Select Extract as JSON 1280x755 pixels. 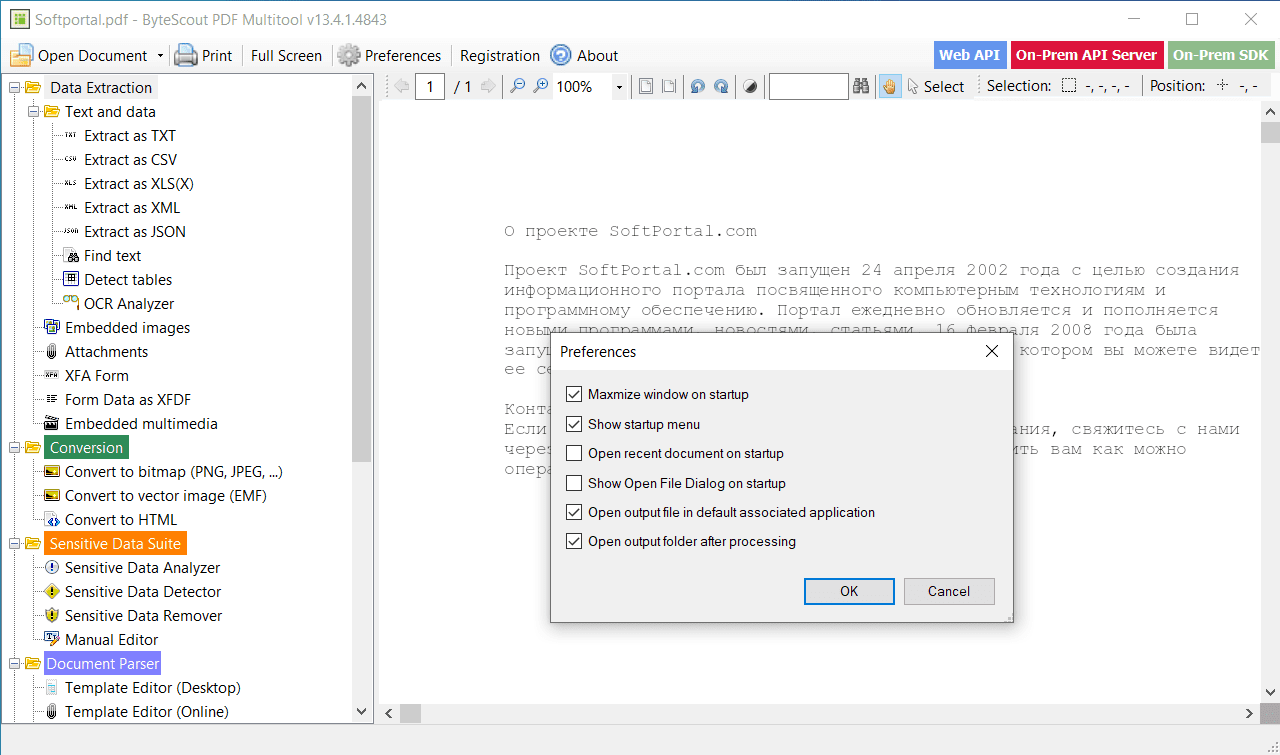point(135,232)
